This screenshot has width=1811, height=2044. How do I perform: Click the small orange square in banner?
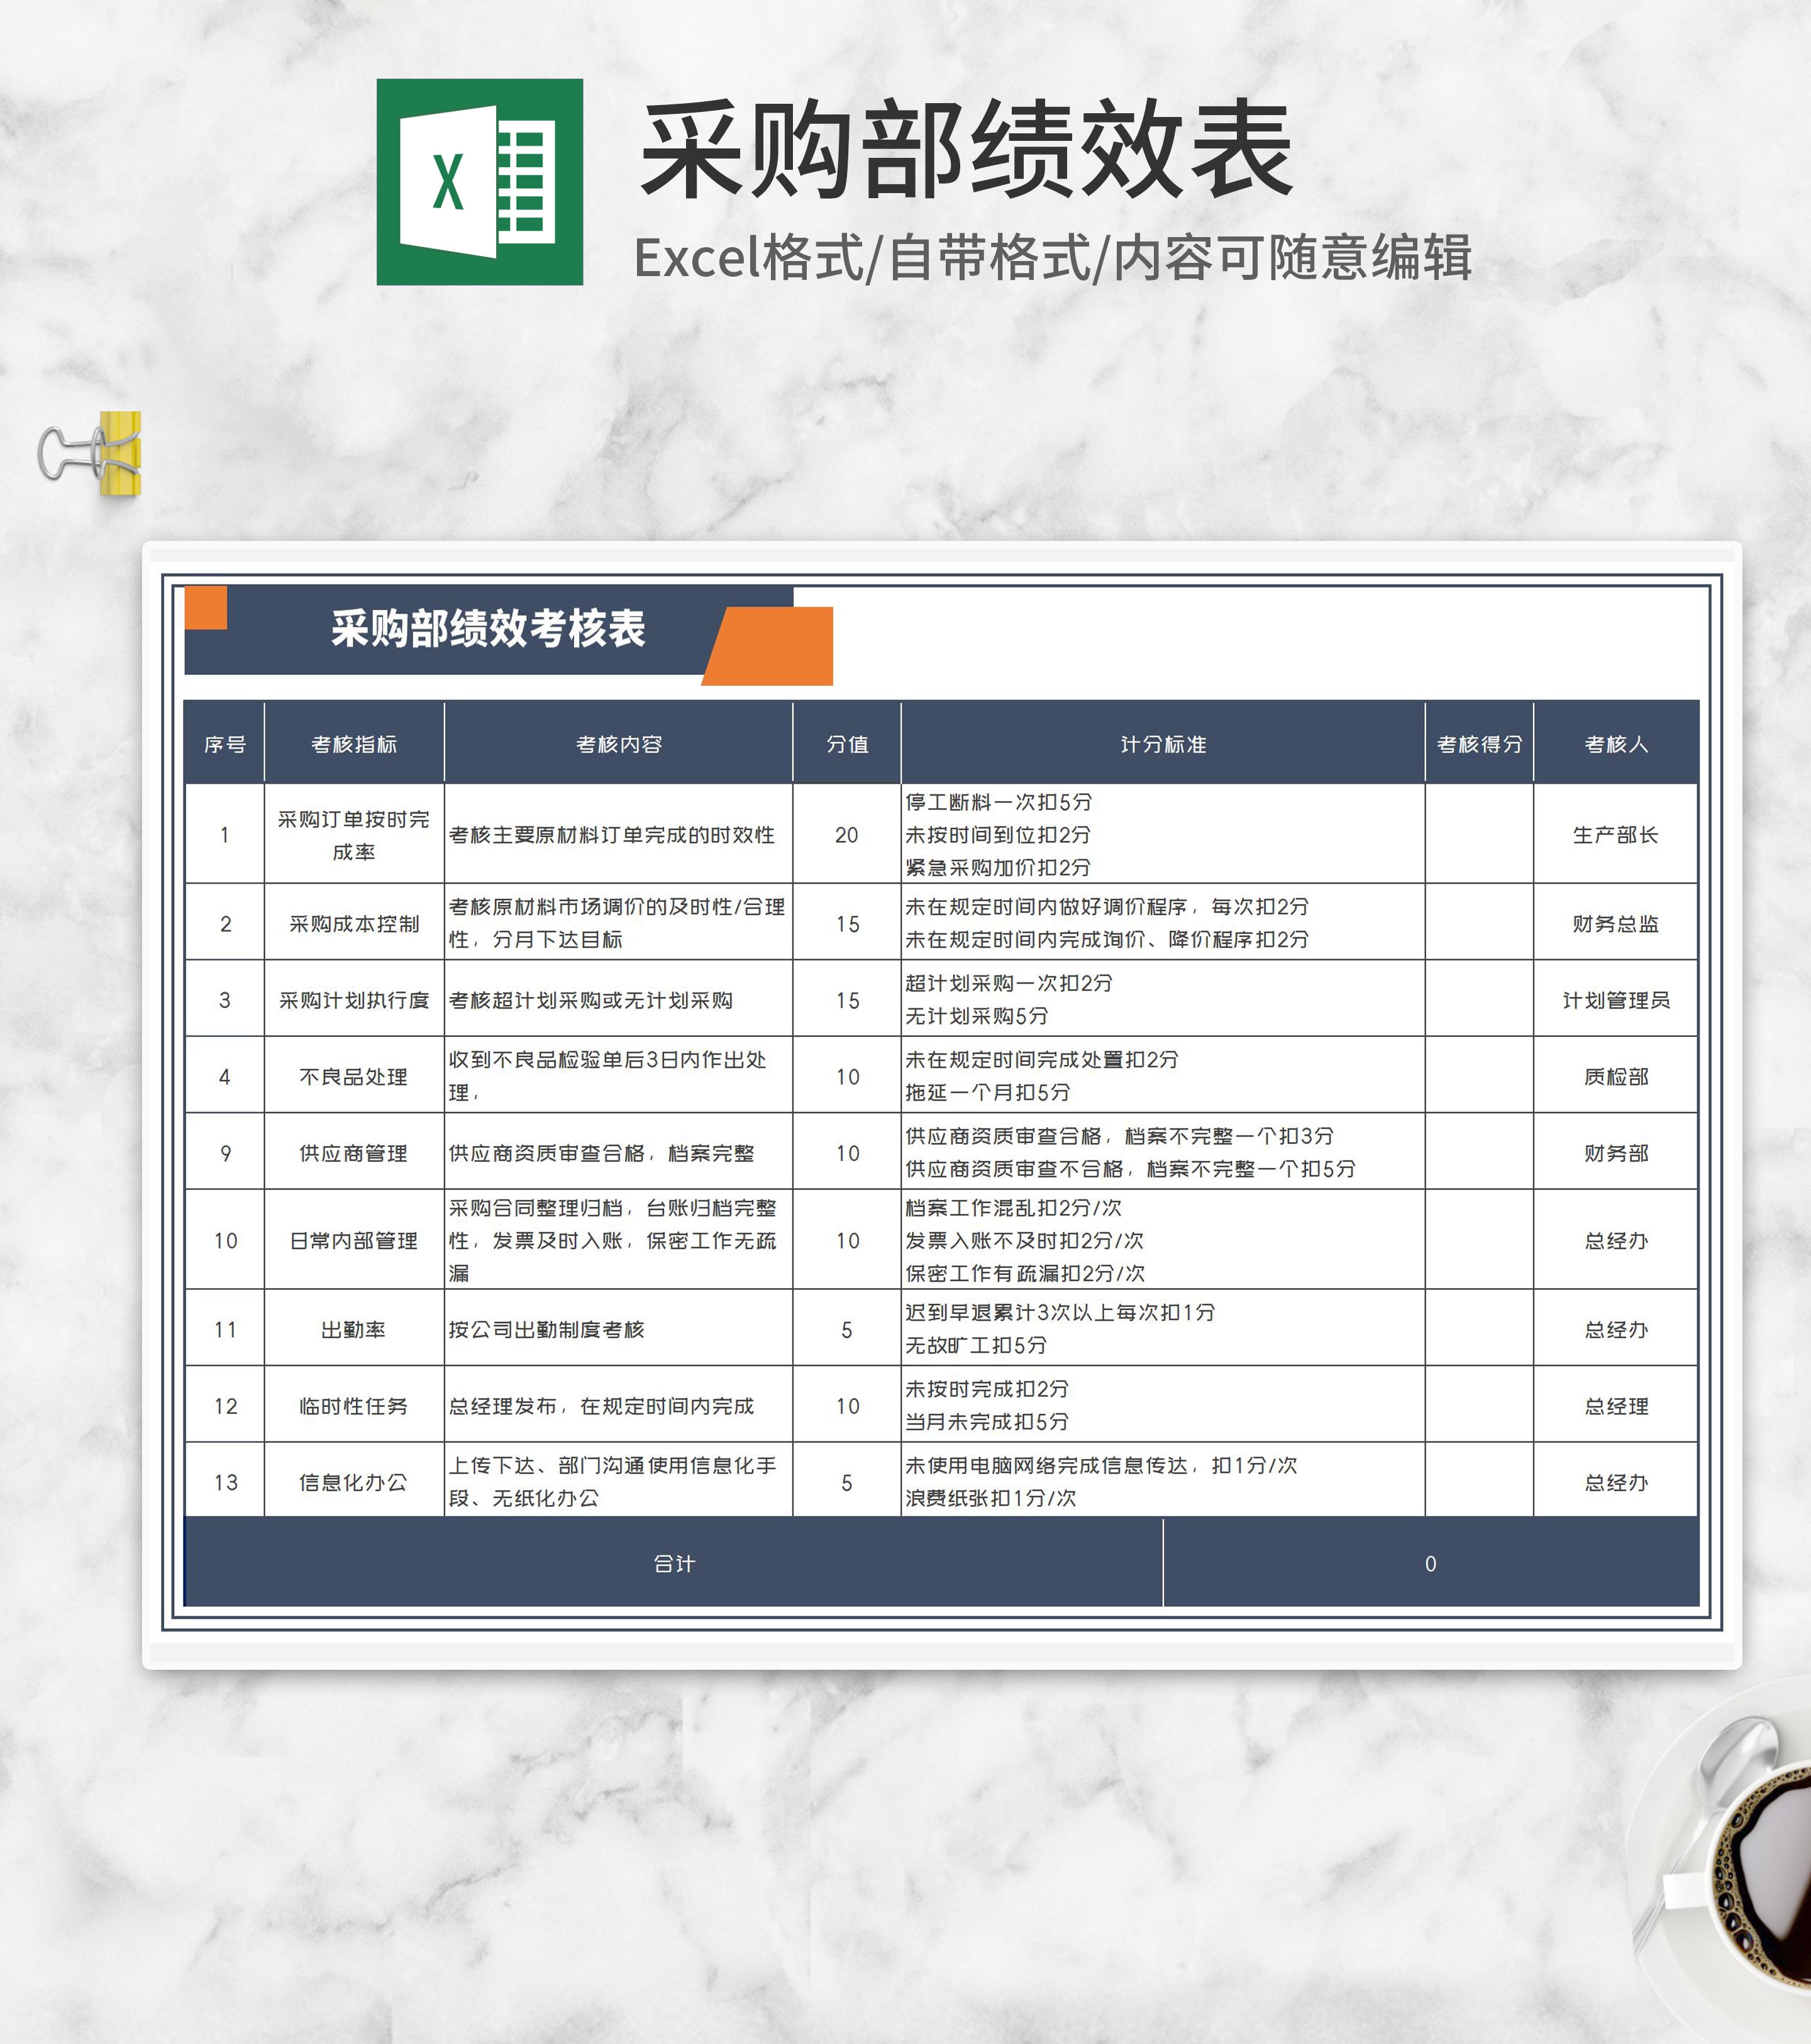pyautogui.click(x=206, y=607)
